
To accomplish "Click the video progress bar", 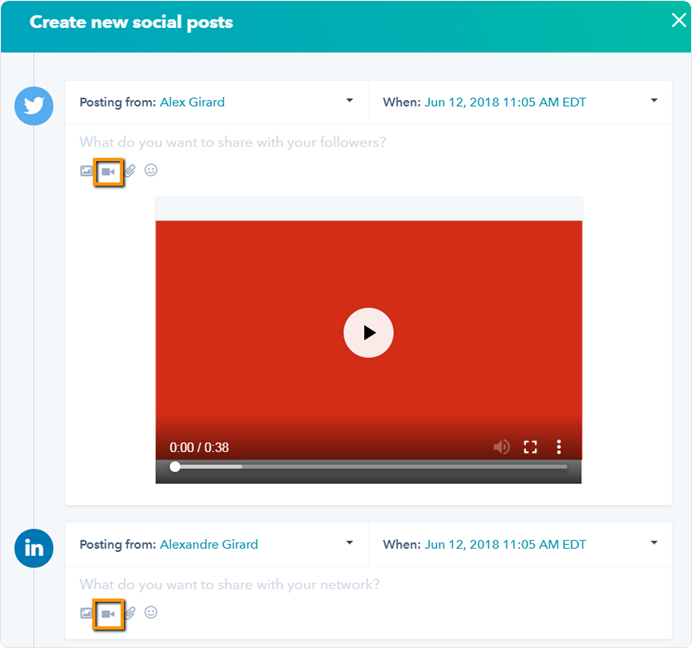I will coord(370,467).
